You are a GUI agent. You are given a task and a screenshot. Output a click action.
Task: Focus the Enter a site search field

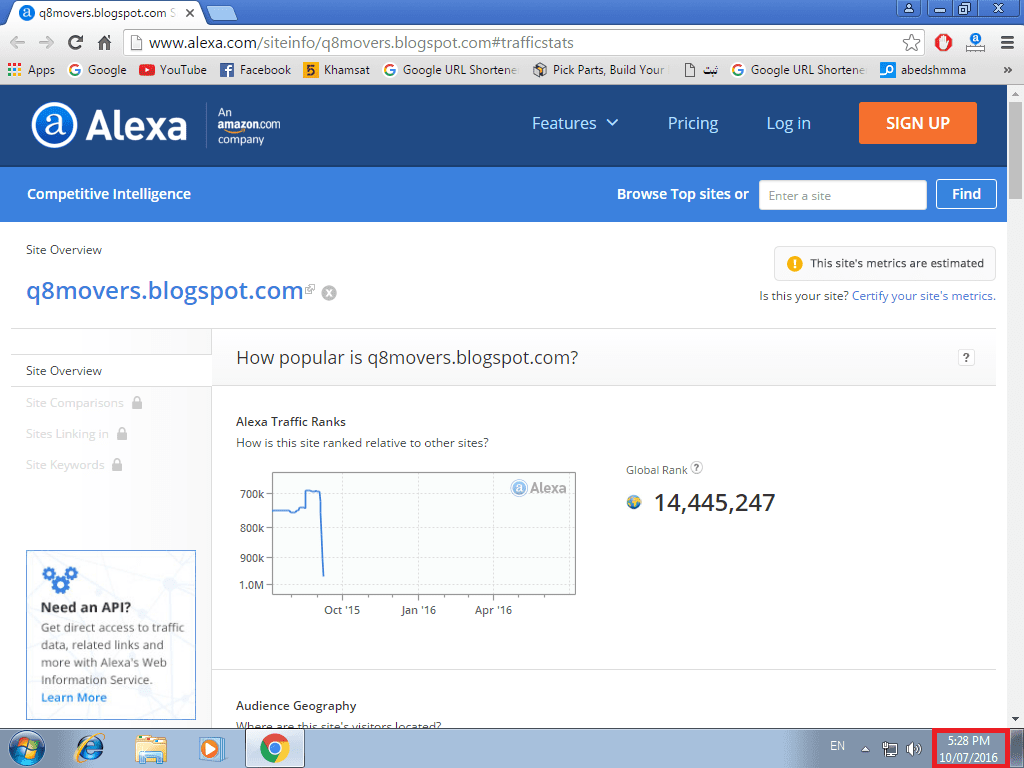842,195
